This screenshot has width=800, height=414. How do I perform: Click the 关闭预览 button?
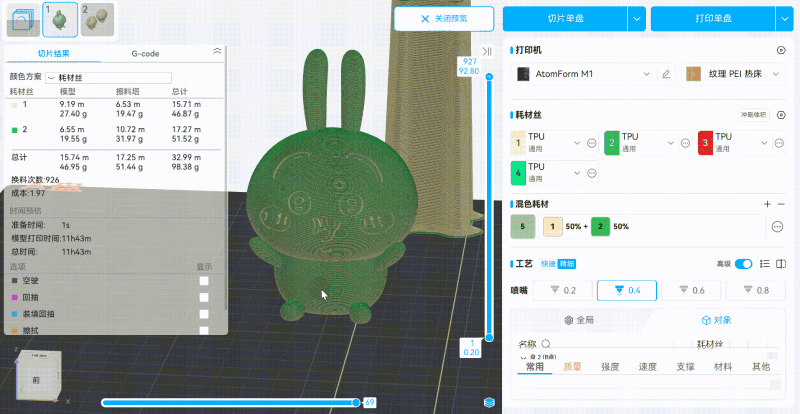point(444,19)
